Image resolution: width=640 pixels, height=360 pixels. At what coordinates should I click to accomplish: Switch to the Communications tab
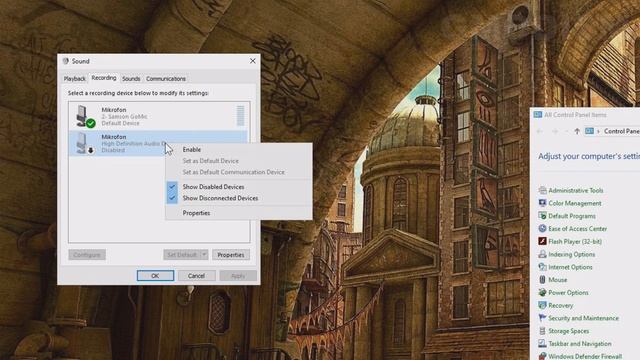tap(166, 78)
